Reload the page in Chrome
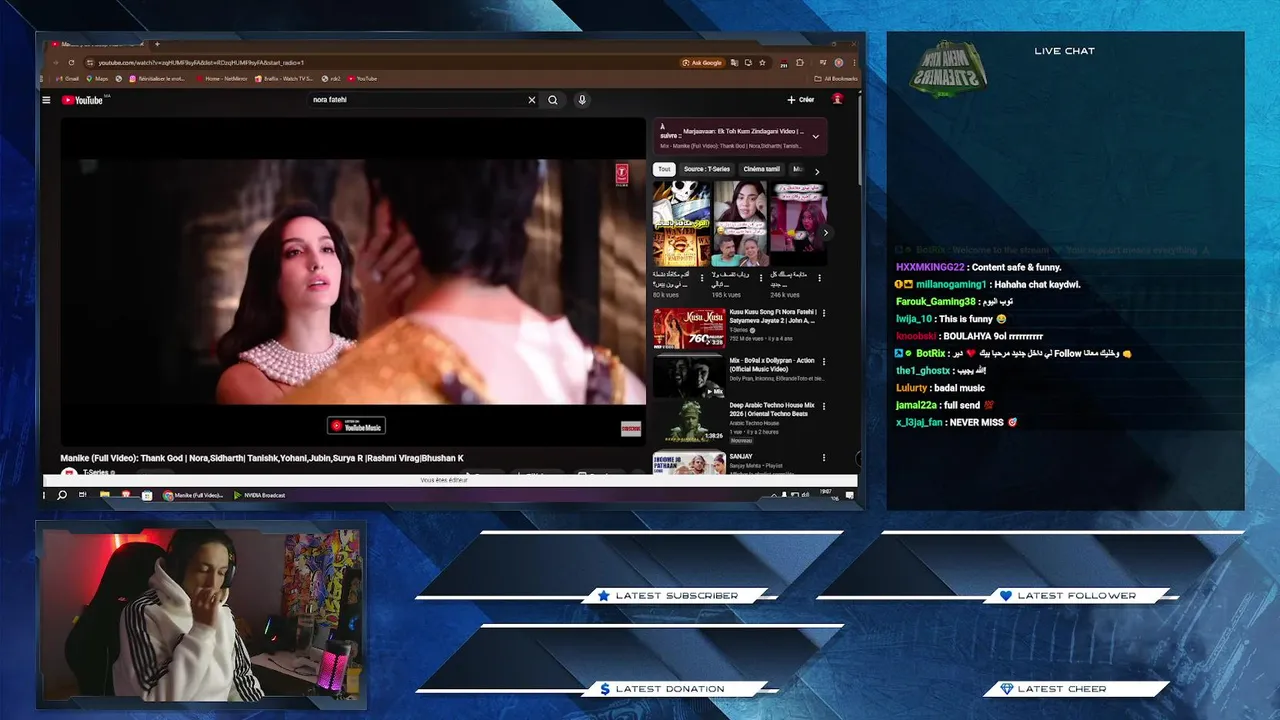 tap(71, 62)
